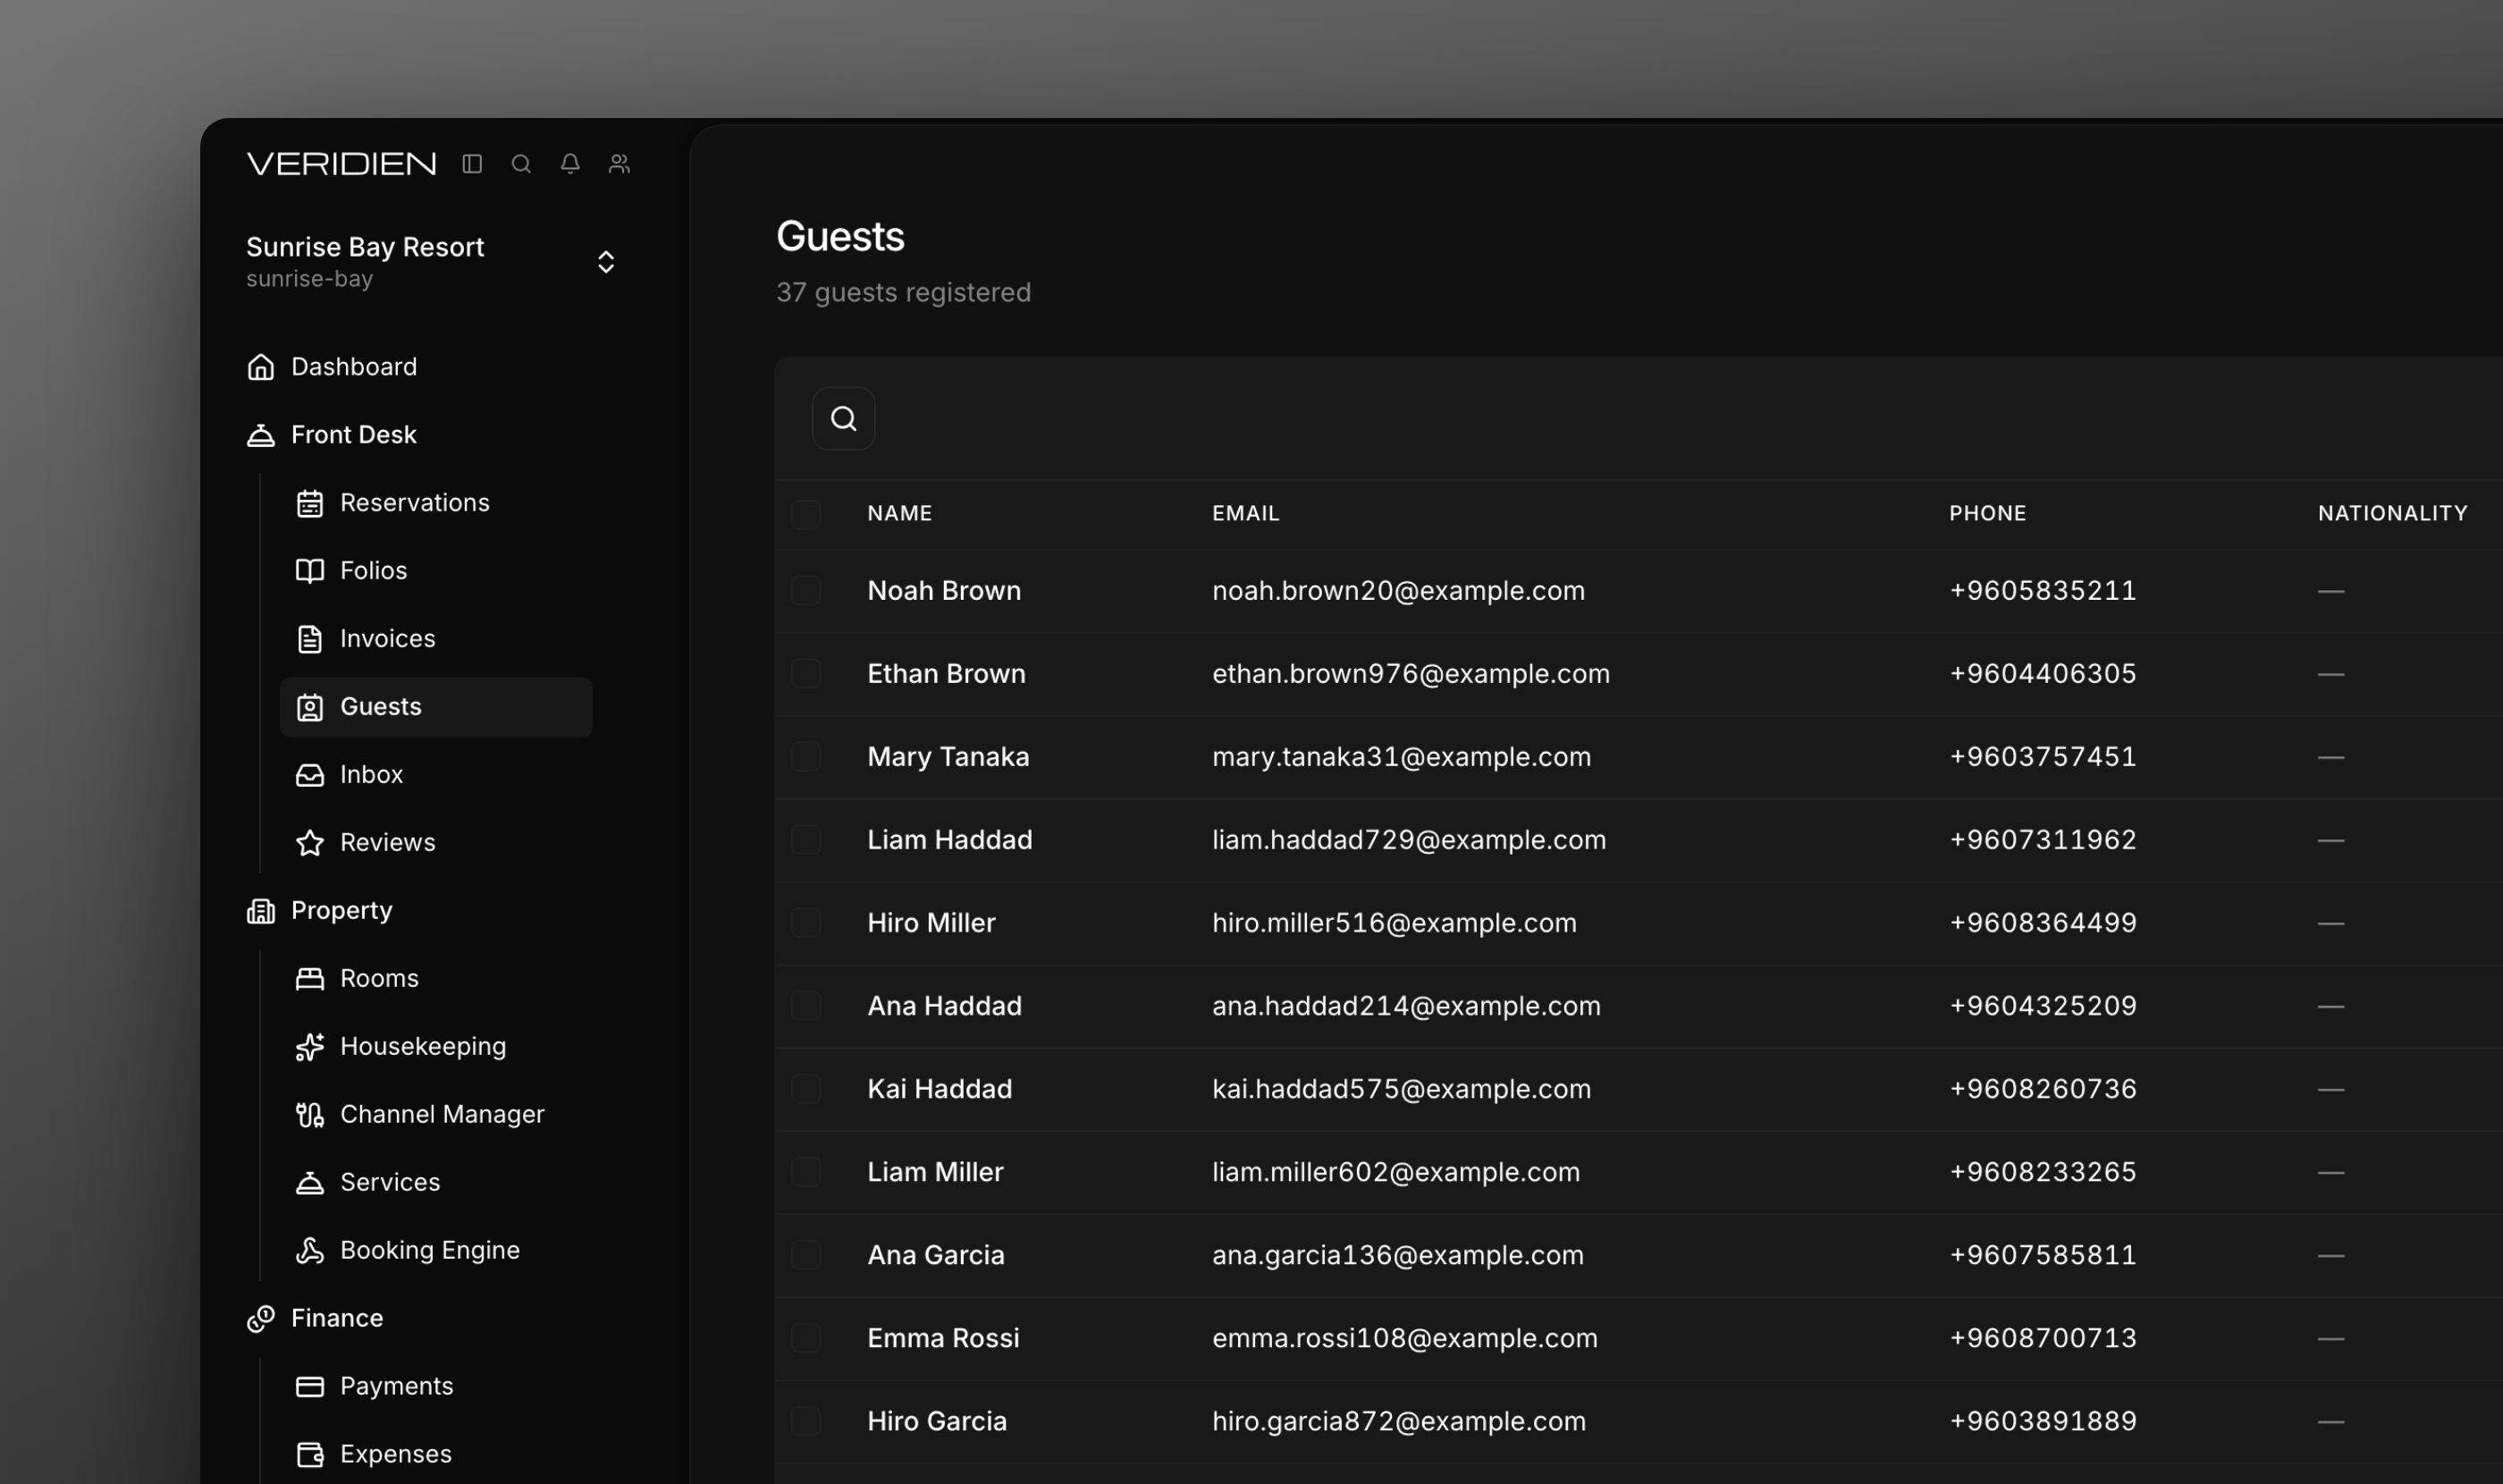Select Ethan Brown row checkbox

pyautogui.click(x=806, y=674)
